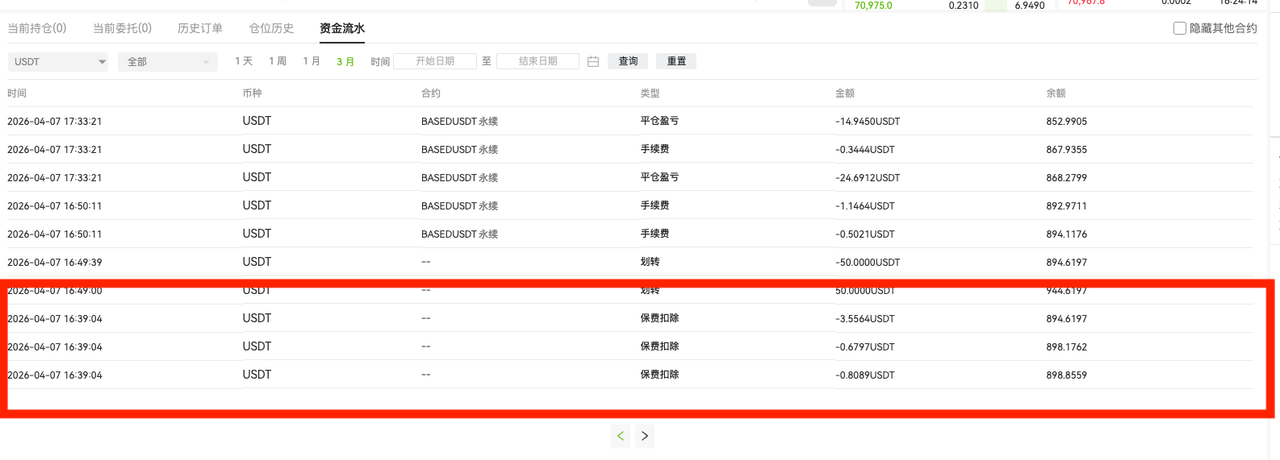Select the 资金流水 tab
Screen dimensions: 1280x460
coord(342,28)
